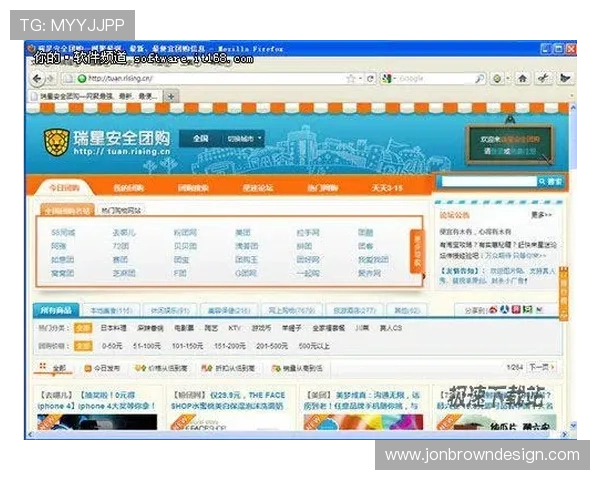The height and width of the screenshot is (480, 600).
Task: Select the 热门购物网站 tab
Action: [121, 210]
